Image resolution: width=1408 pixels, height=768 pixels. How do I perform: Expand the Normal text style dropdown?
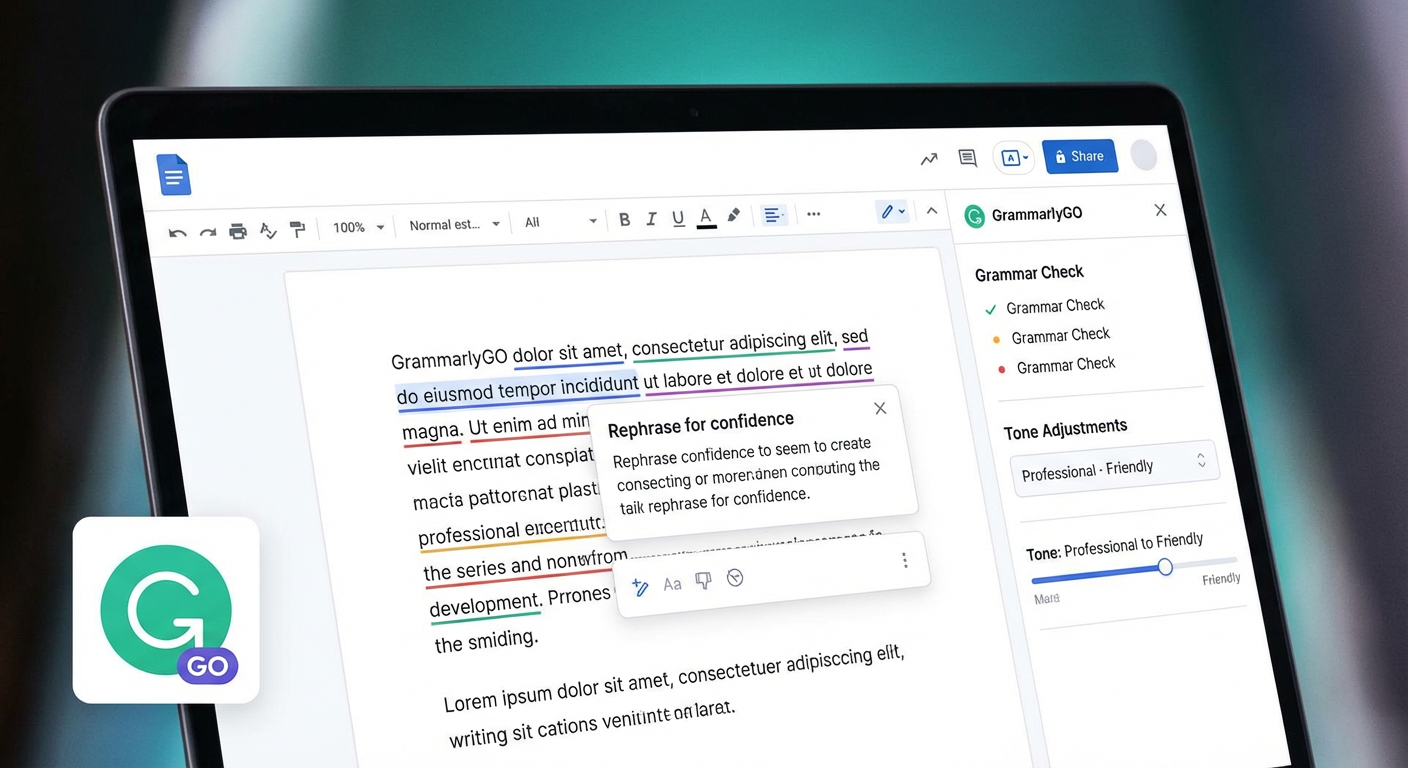454,225
